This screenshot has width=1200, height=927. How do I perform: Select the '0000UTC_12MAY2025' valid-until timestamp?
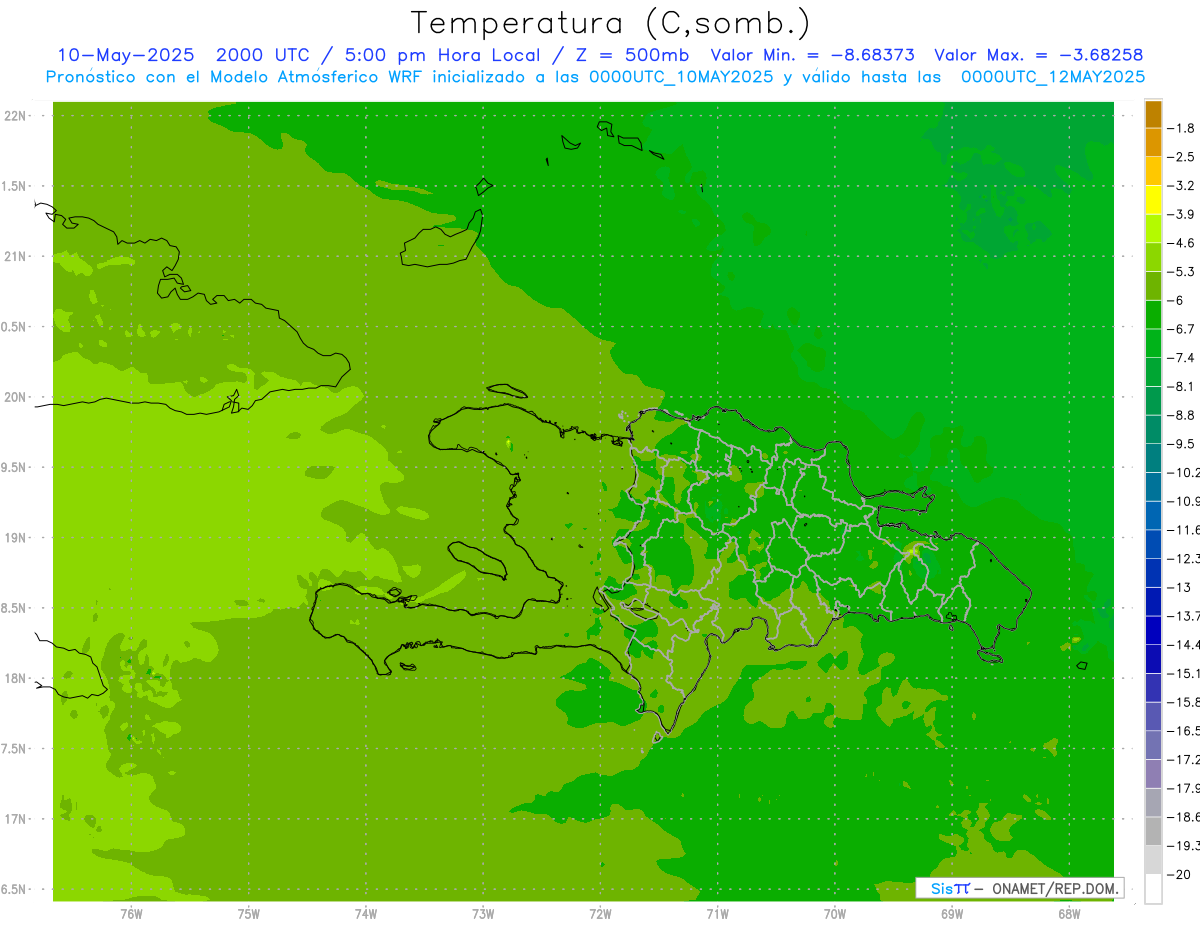1053,77
